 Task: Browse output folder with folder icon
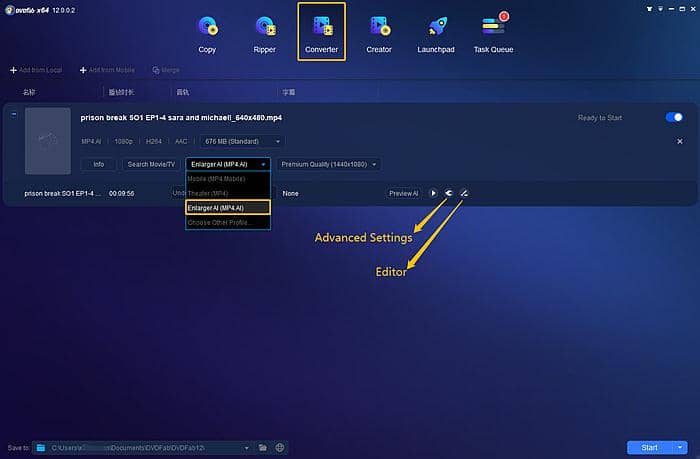coord(262,447)
